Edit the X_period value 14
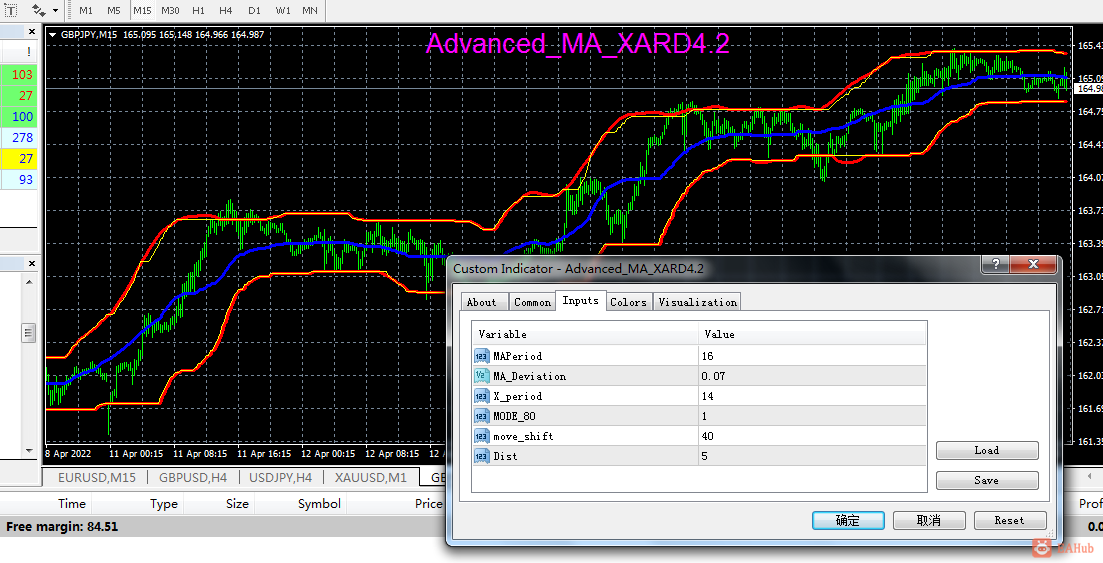The width and height of the screenshot is (1103, 563). pos(812,396)
